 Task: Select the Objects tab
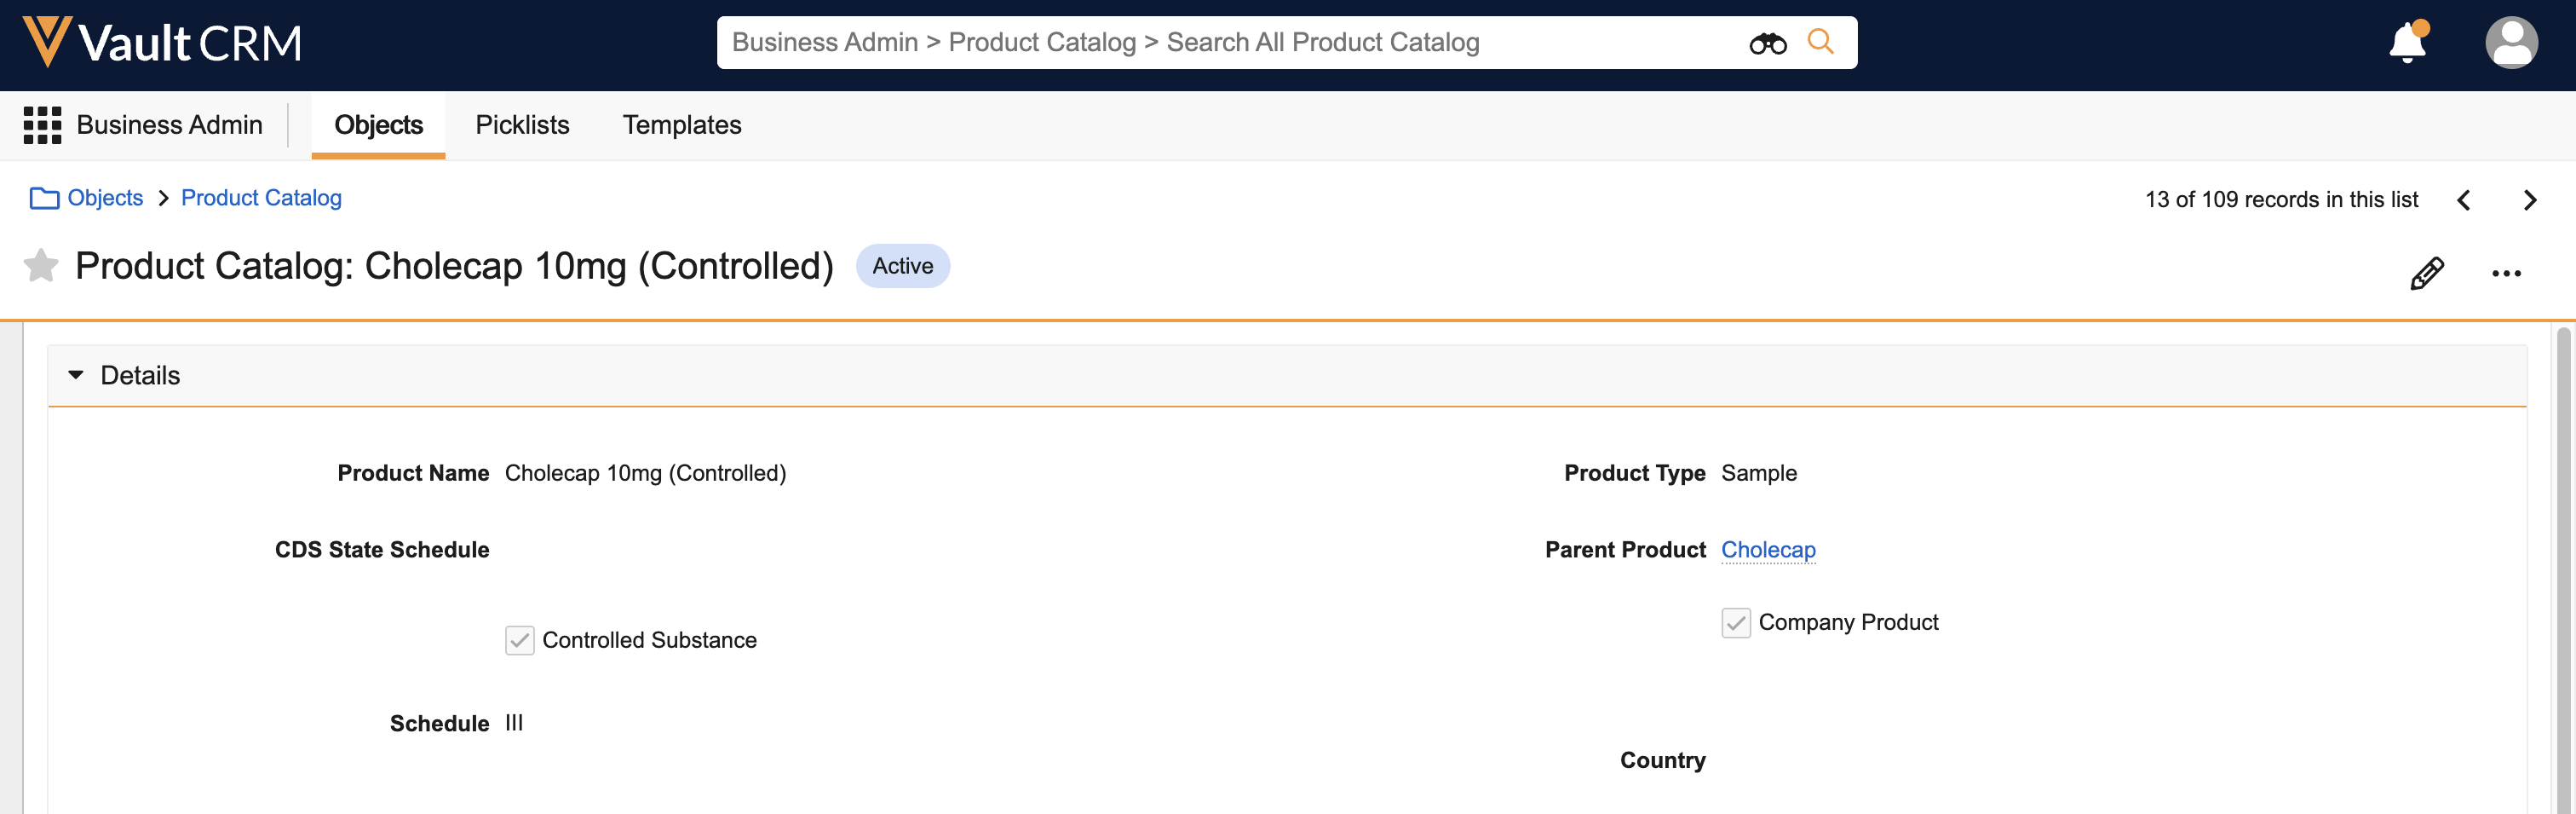click(378, 125)
